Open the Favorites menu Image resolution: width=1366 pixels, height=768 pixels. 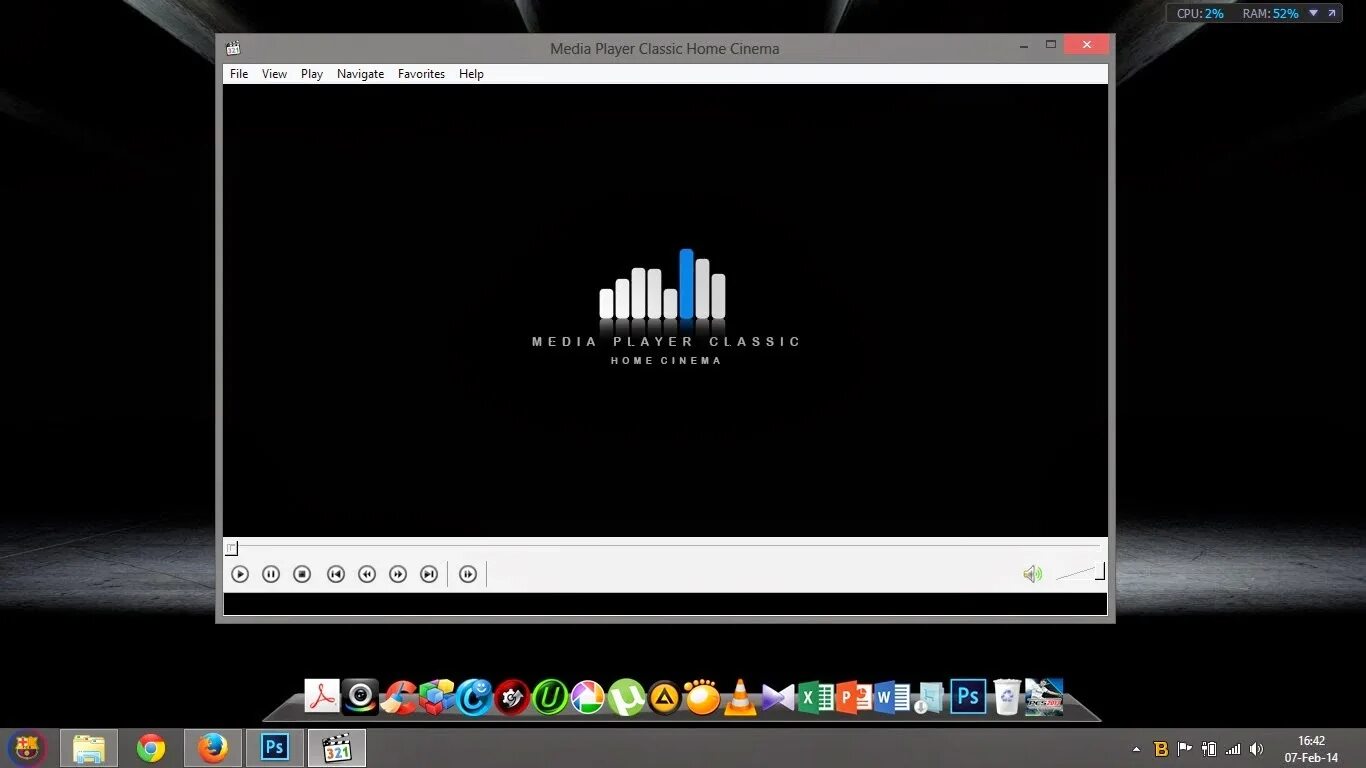[x=421, y=74]
